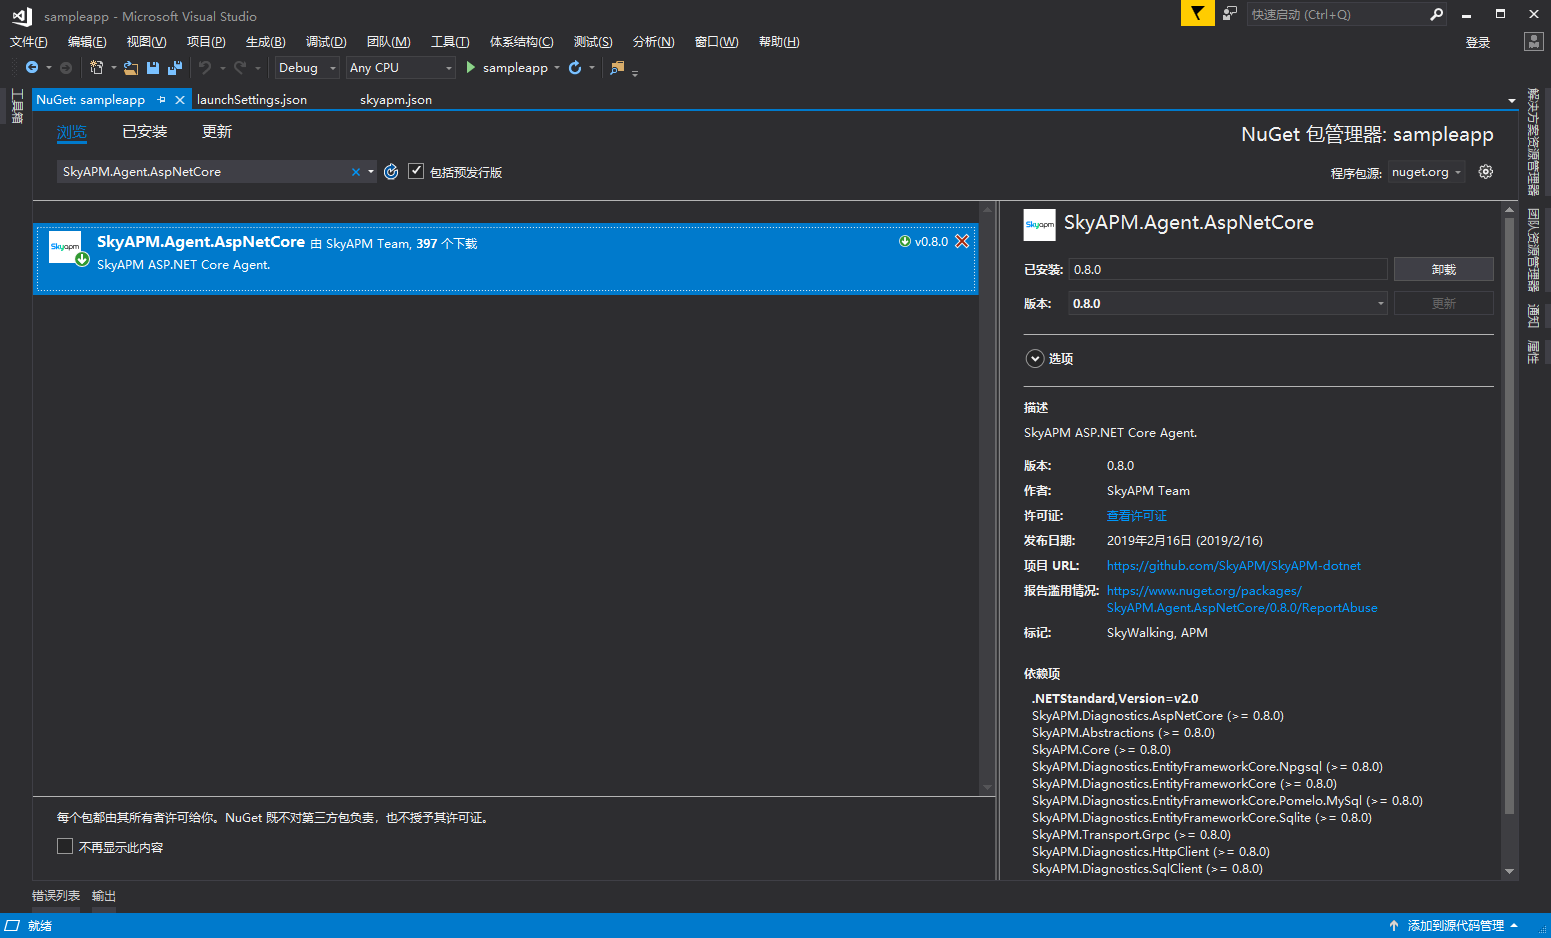Image resolution: width=1551 pixels, height=938 pixels.
Task: Click the browser refresh toolbar icon
Action: 575,67
